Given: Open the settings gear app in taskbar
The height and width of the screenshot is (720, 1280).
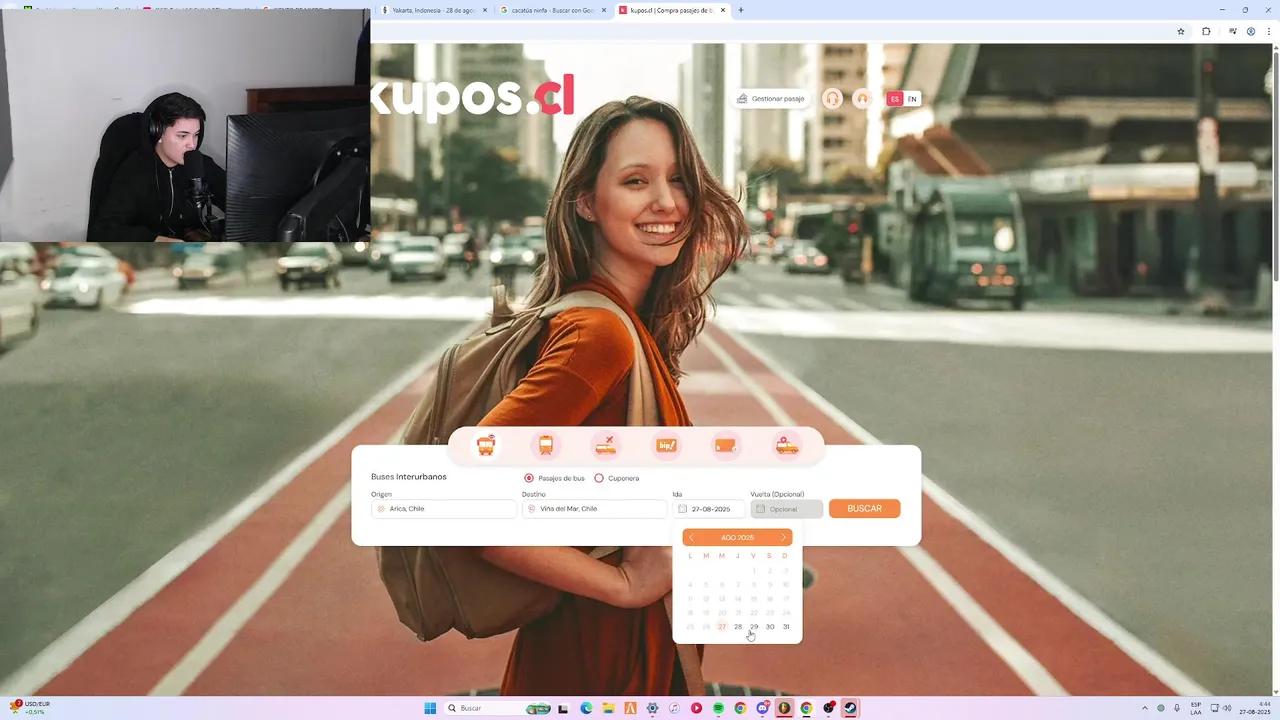Looking at the screenshot, I should point(652,708).
